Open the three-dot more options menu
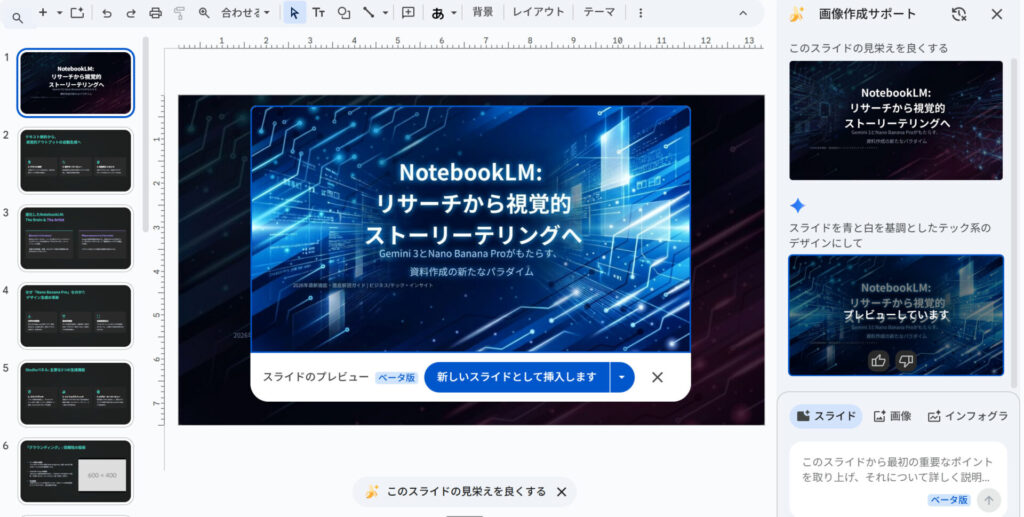 click(641, 12)
